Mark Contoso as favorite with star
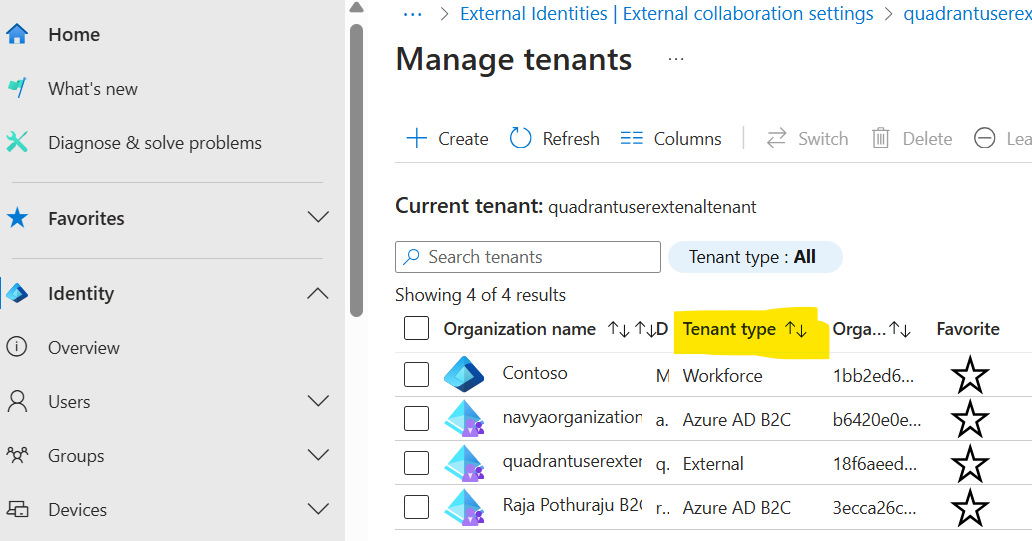 pyautogui.click(x=970, y=374)
